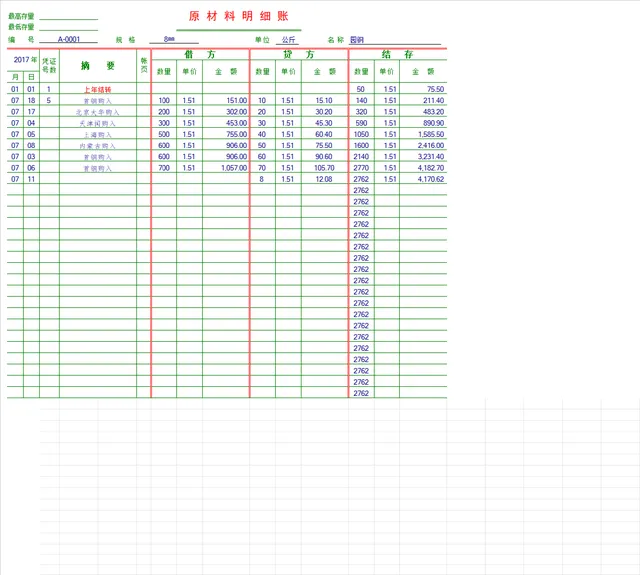Click the 1,057.00 debit amount cell
The image size is (640, 575).
point(226,168)
